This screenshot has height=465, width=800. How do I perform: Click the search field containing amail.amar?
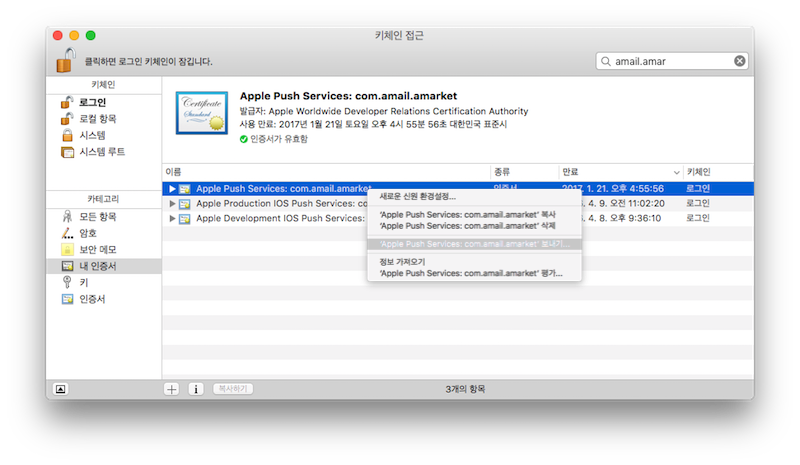pos(671,61)
